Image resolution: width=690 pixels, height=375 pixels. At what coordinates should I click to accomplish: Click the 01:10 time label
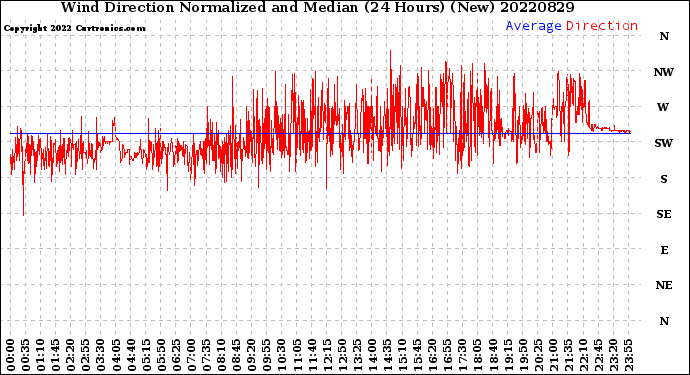coord(40,355)
